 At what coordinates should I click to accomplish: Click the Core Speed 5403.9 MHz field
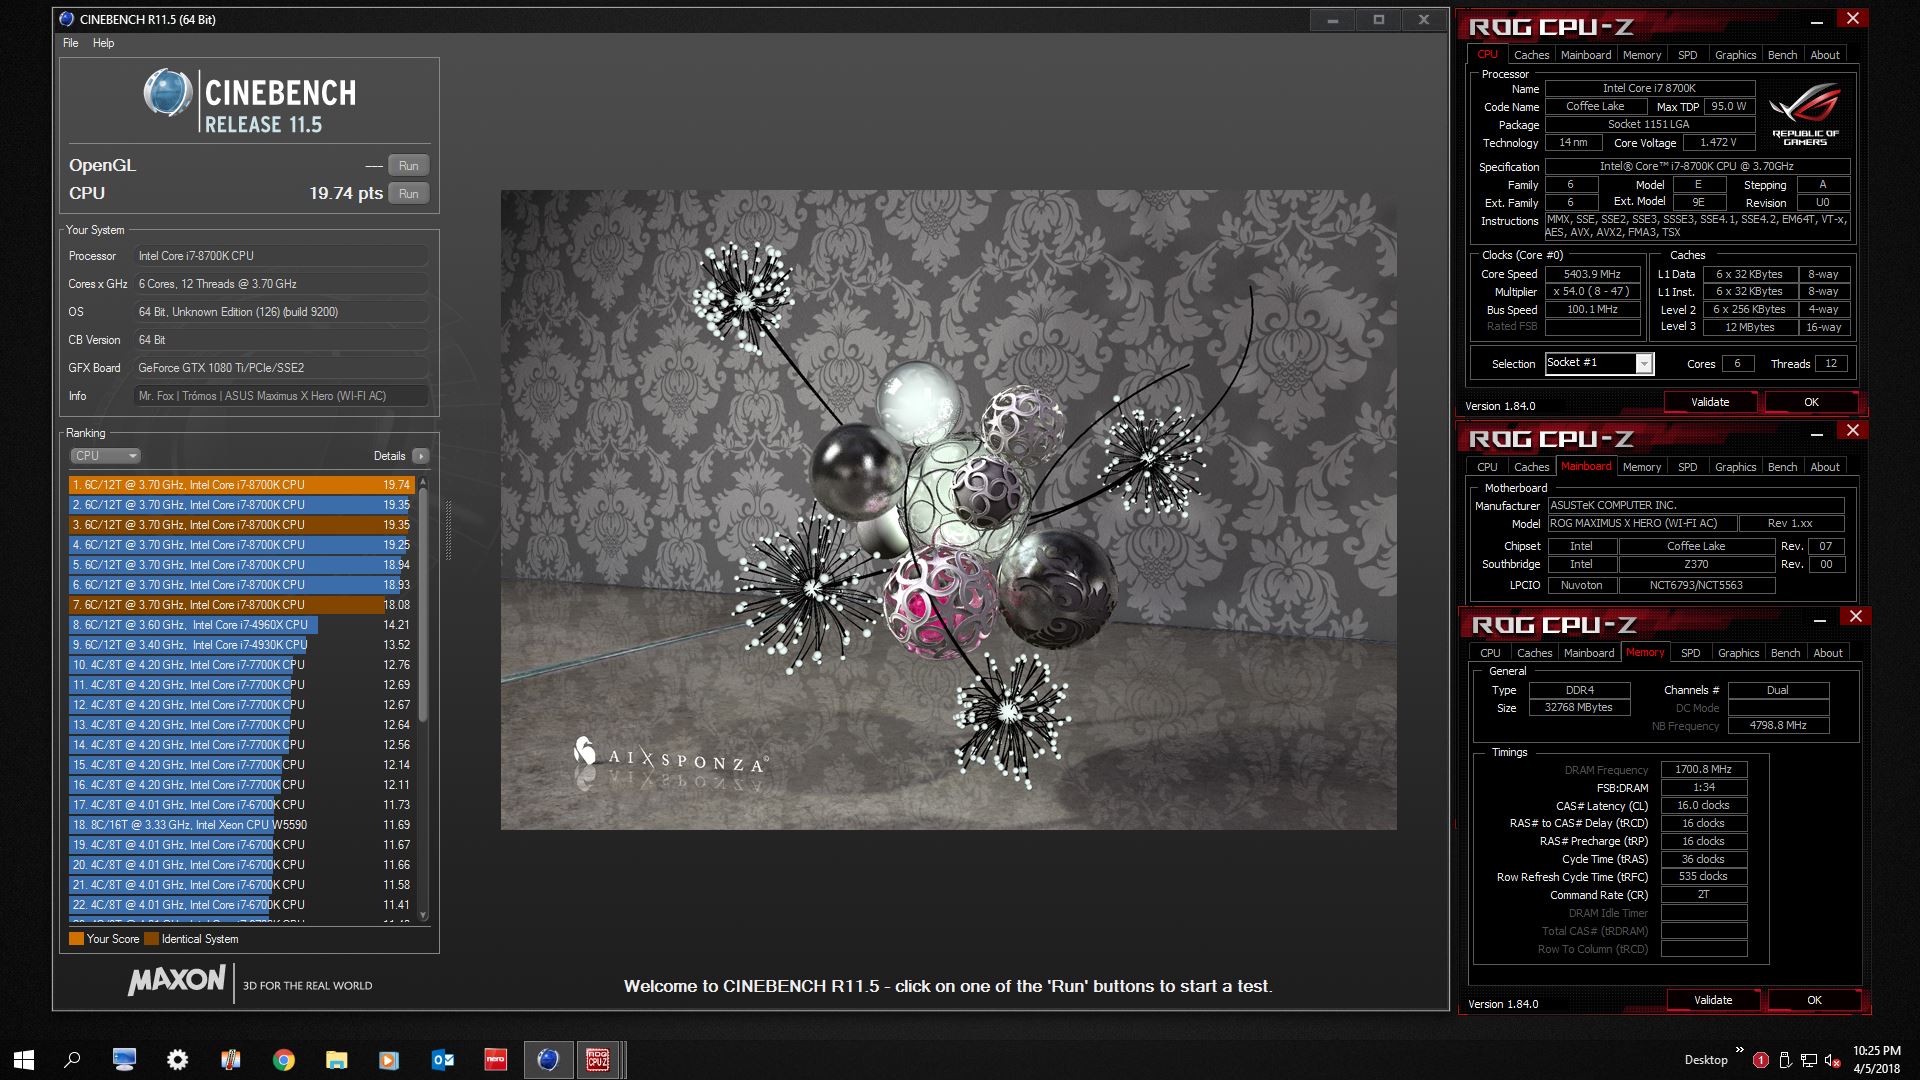[1592, 274]
